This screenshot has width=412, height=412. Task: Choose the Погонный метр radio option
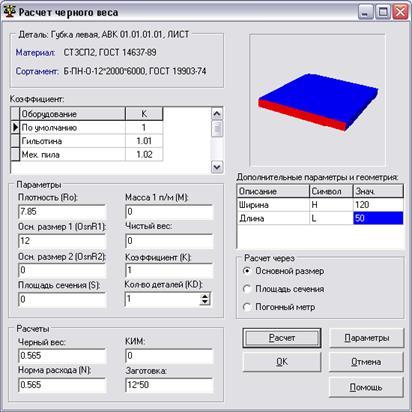(247, 307)
